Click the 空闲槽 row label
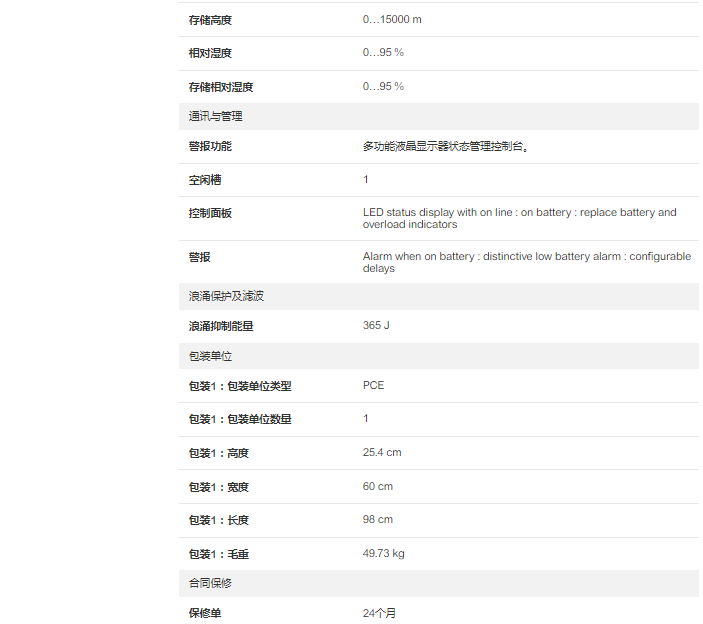 point(205,180)
